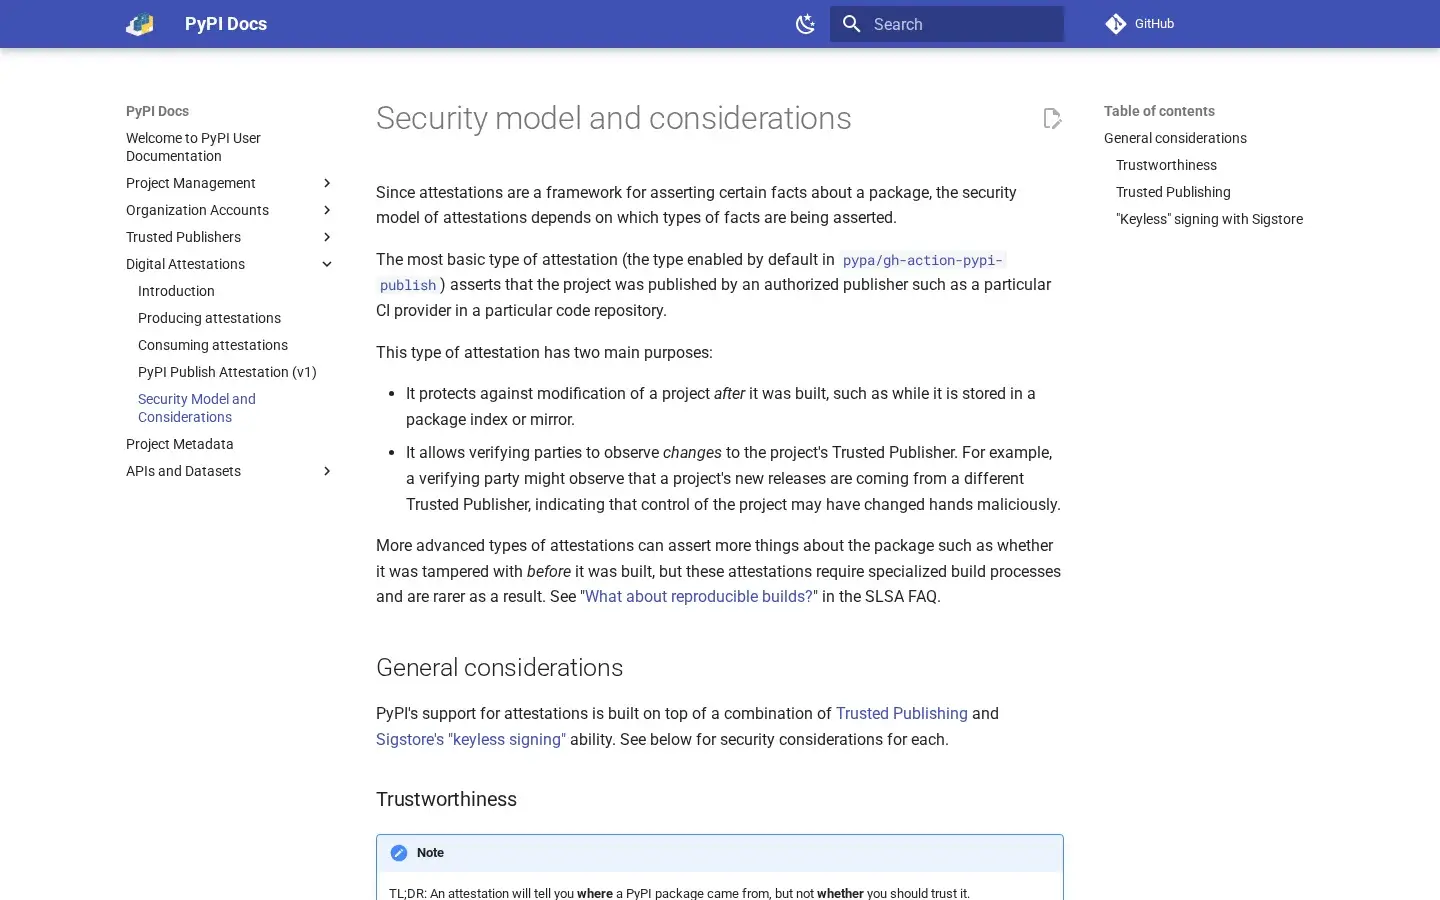Click the Trustworthiness subsection heading
The width and height of the screenshot is (1440, 900).
[x=447, y=800]
